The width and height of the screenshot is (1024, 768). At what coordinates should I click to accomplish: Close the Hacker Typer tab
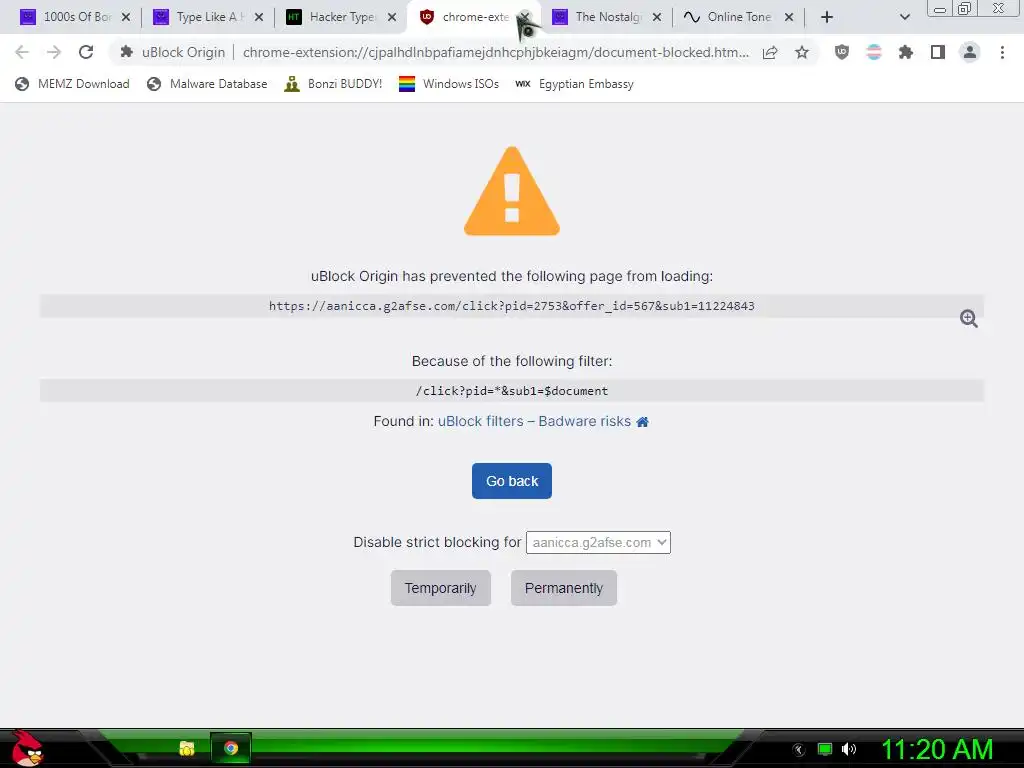pos(392,17)
